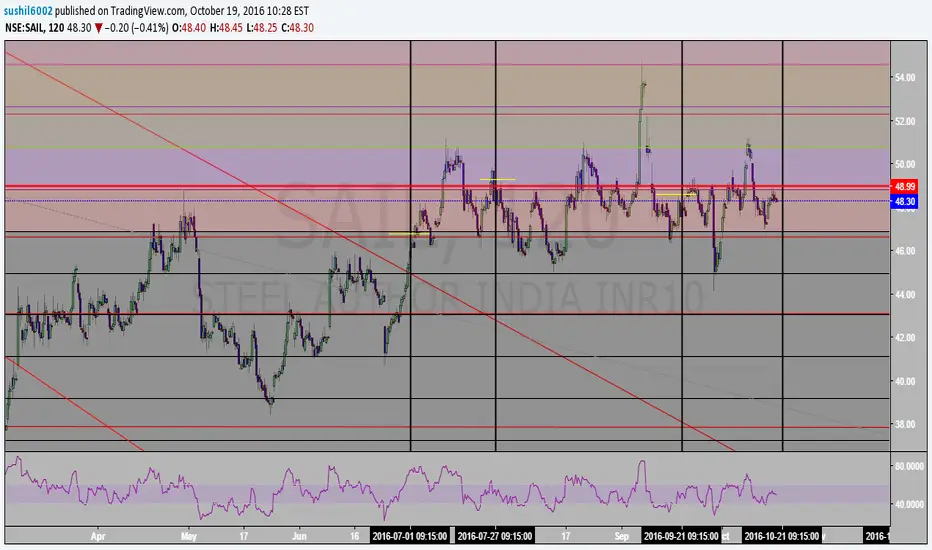Click the 54.00 price axis label
Screen dimensions: 932x550
click(x=905, y=78)
